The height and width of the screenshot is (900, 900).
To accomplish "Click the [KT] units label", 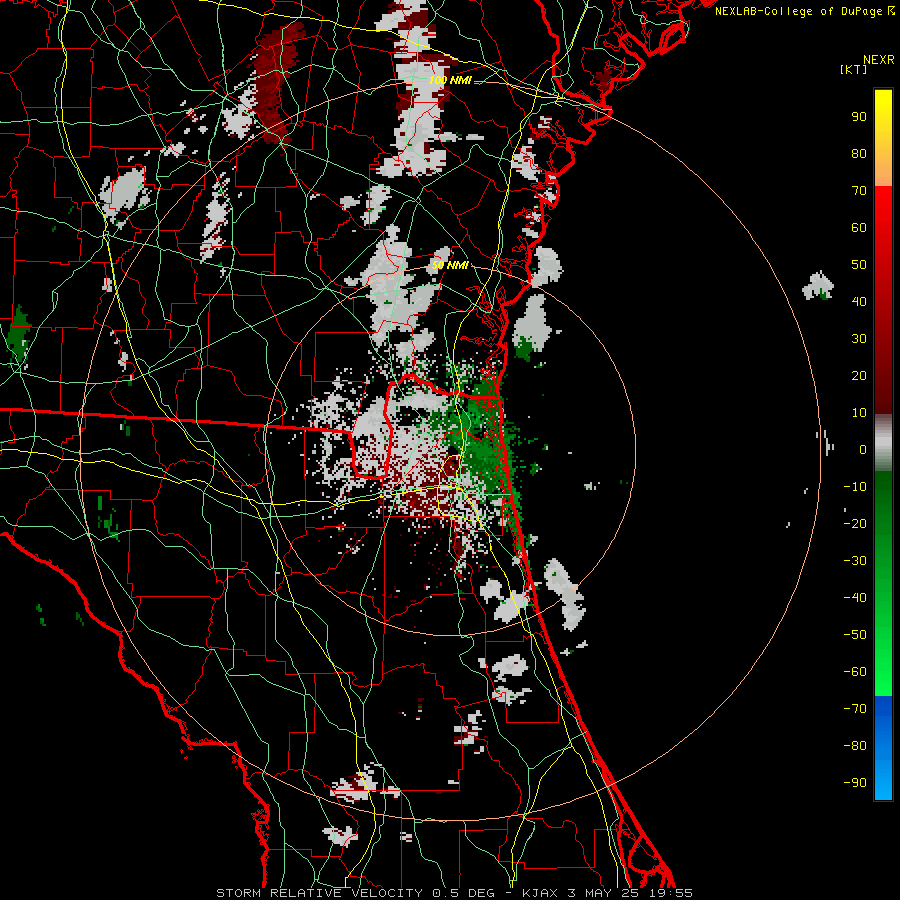I will pos(854,69).
